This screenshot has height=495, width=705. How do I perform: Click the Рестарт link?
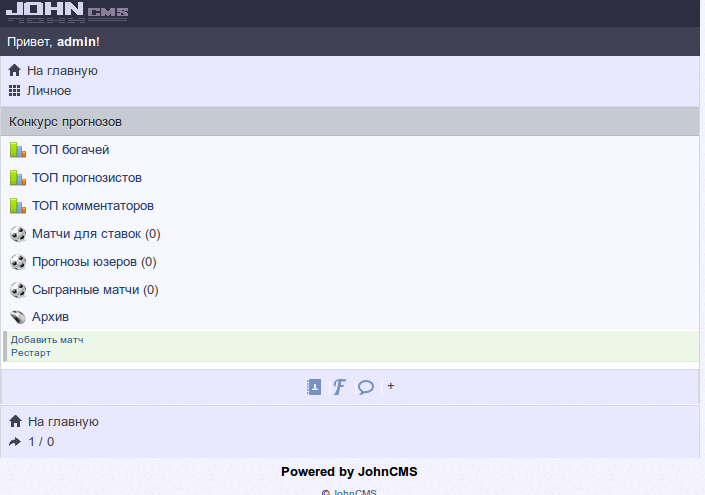coord(31,353)
